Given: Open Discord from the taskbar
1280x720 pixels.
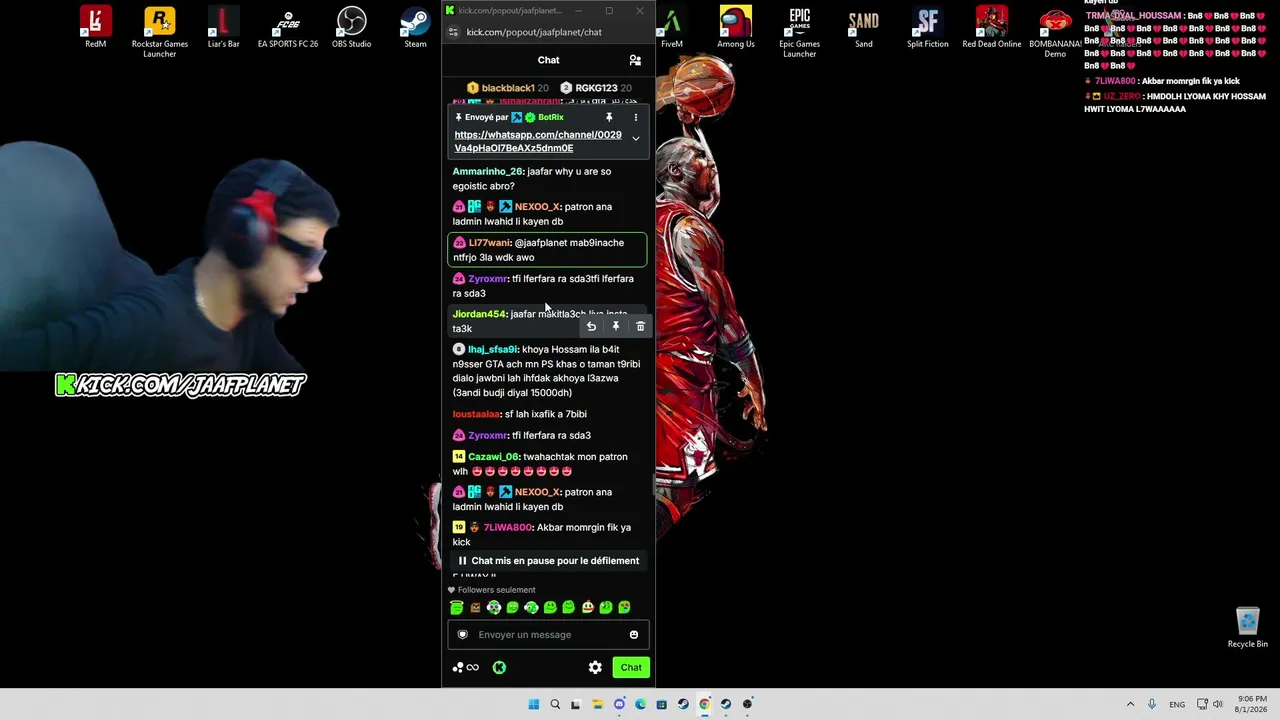Looking at the screenshot, I should pos(619,704).
